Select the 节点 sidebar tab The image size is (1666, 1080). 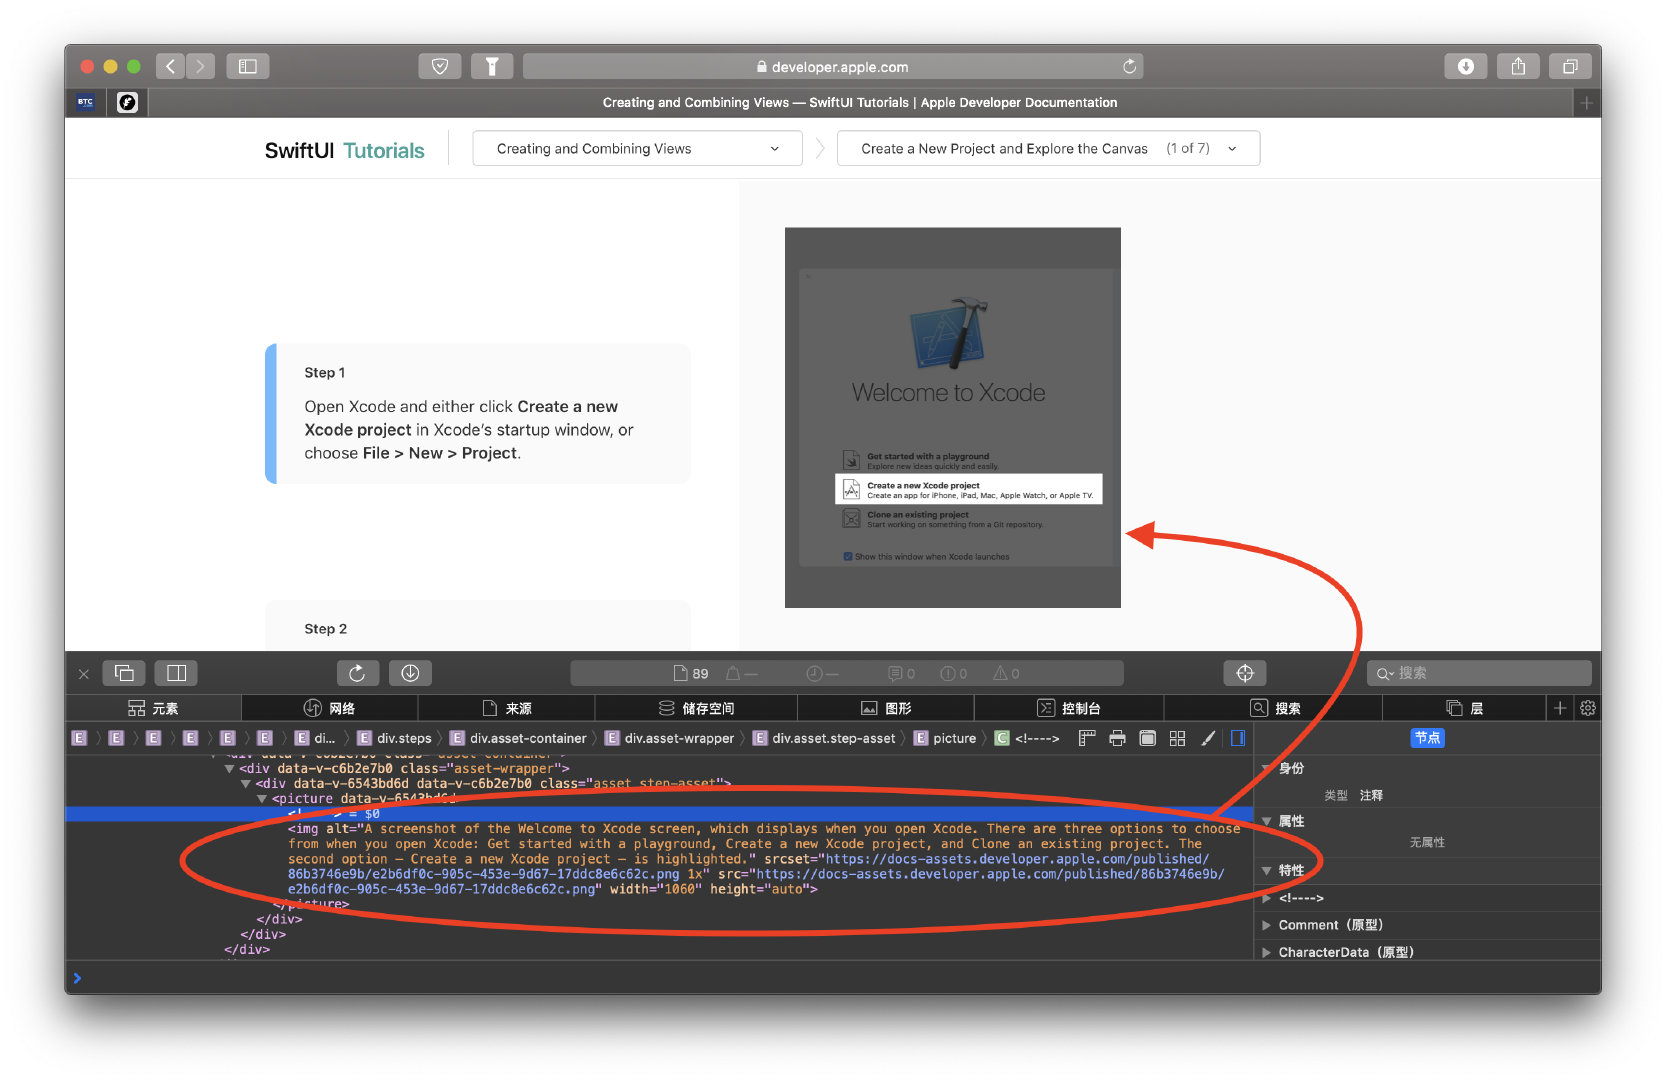click(1427, 738)
